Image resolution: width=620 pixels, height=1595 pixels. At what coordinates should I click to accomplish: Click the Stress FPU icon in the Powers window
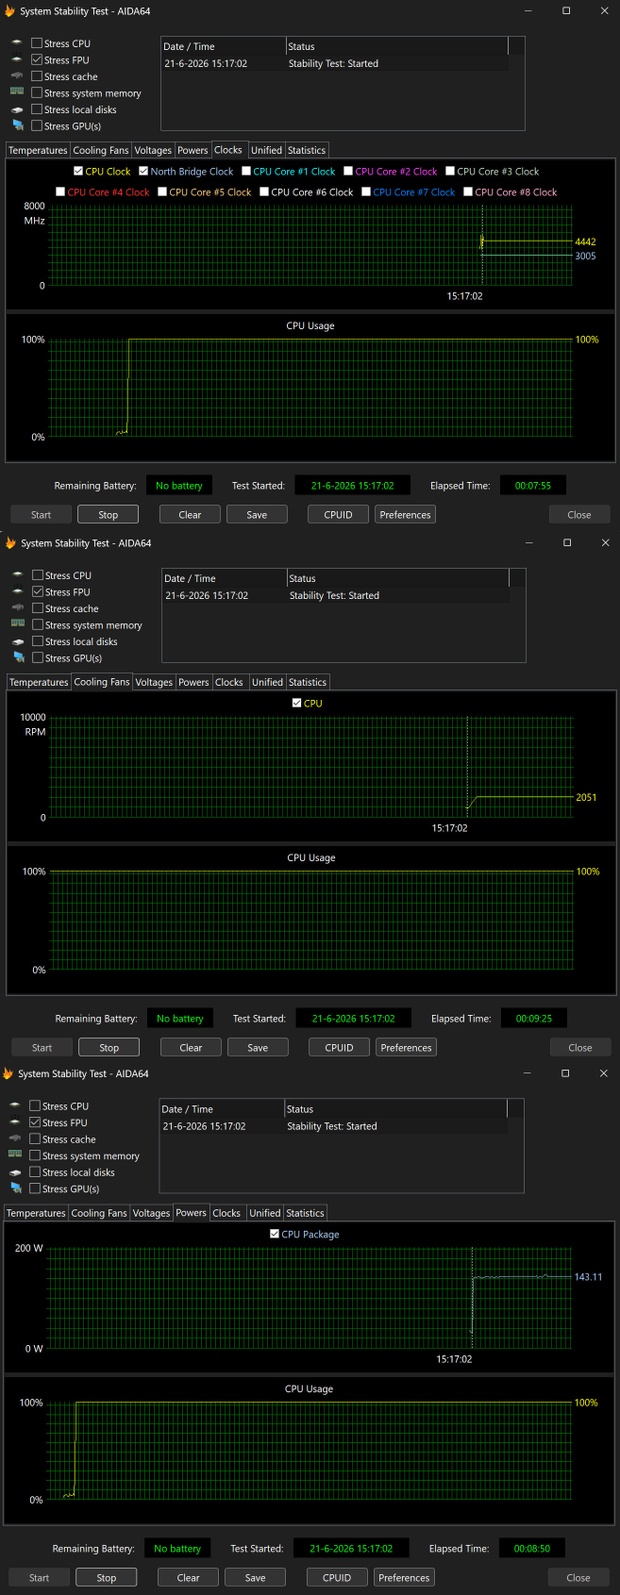(16, 1123)
